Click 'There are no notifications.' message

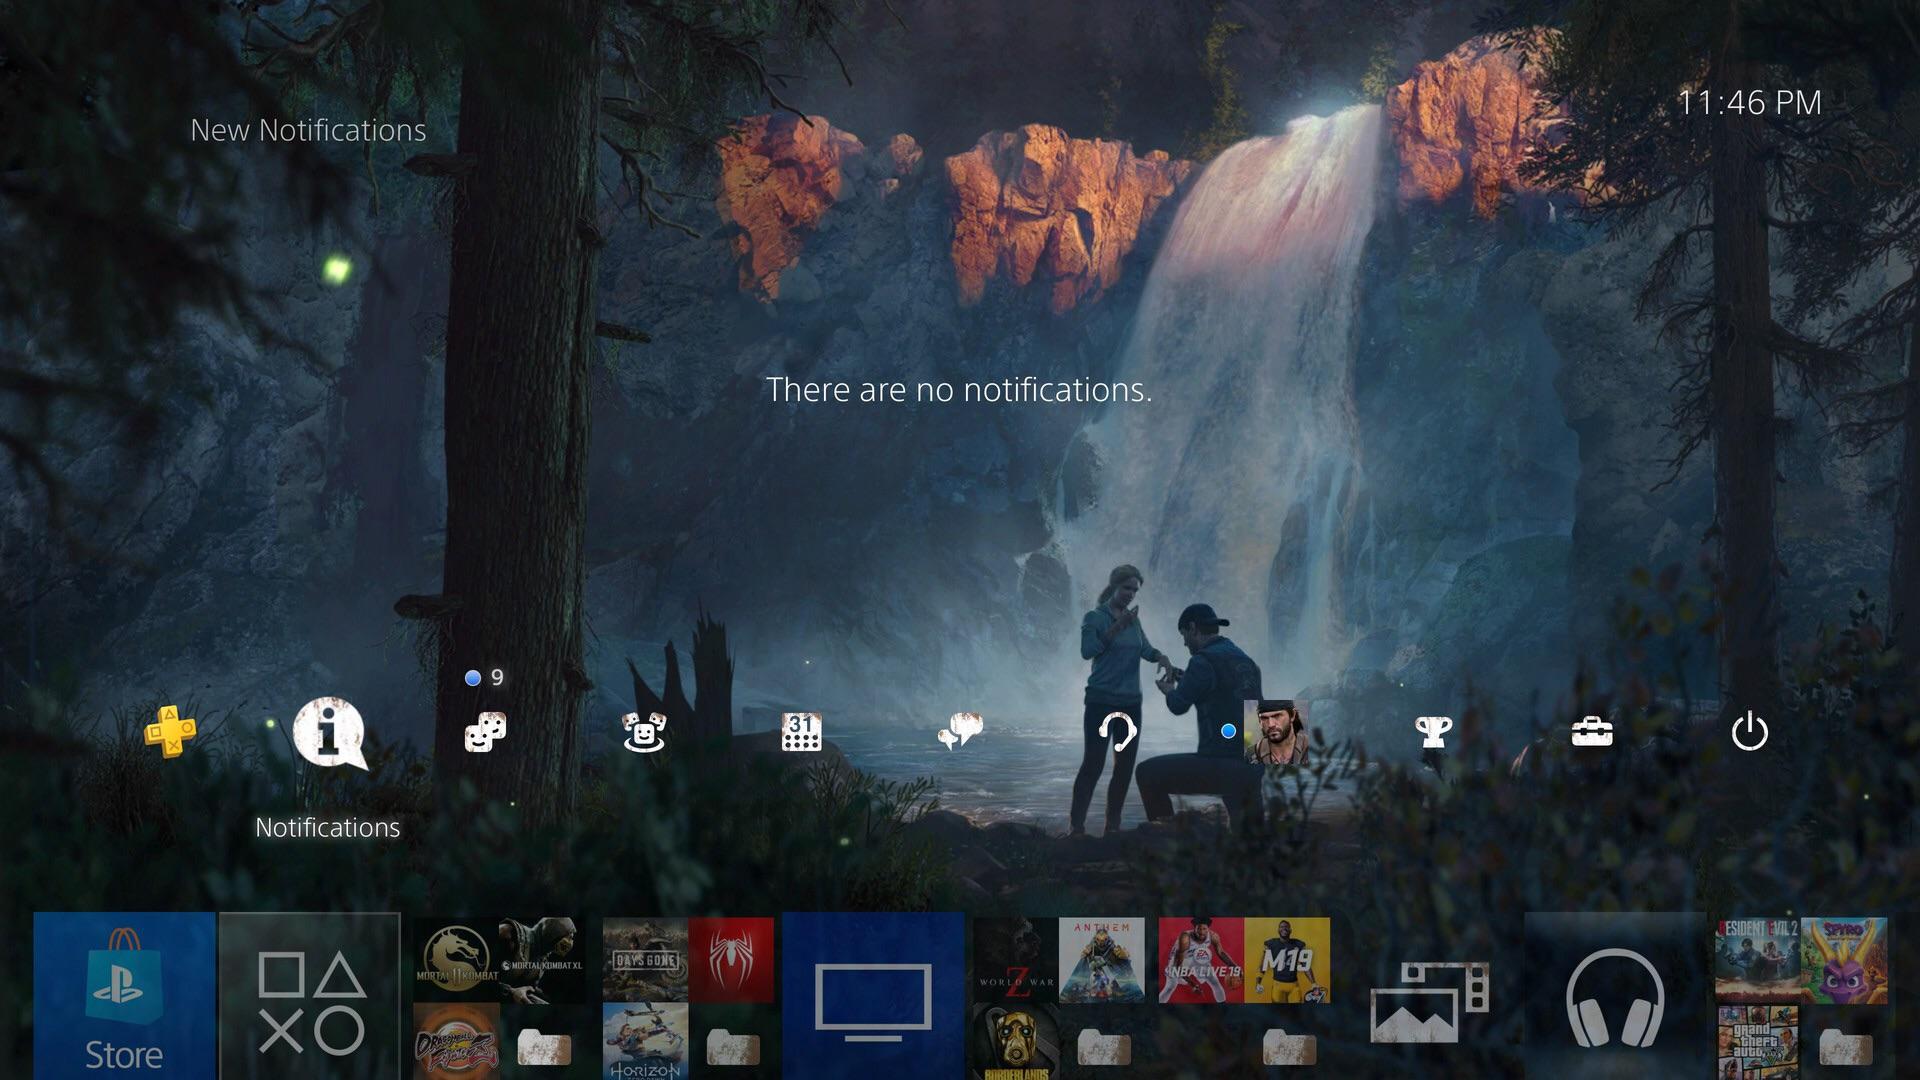pyautogui.click(x=959, y=390)
